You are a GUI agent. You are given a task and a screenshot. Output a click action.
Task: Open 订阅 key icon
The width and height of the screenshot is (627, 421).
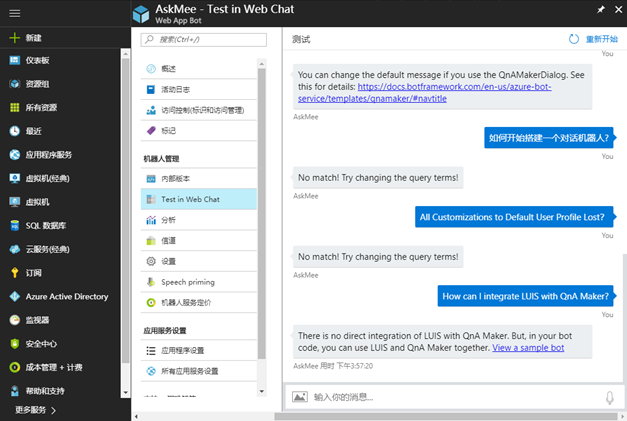pos(14,273)
